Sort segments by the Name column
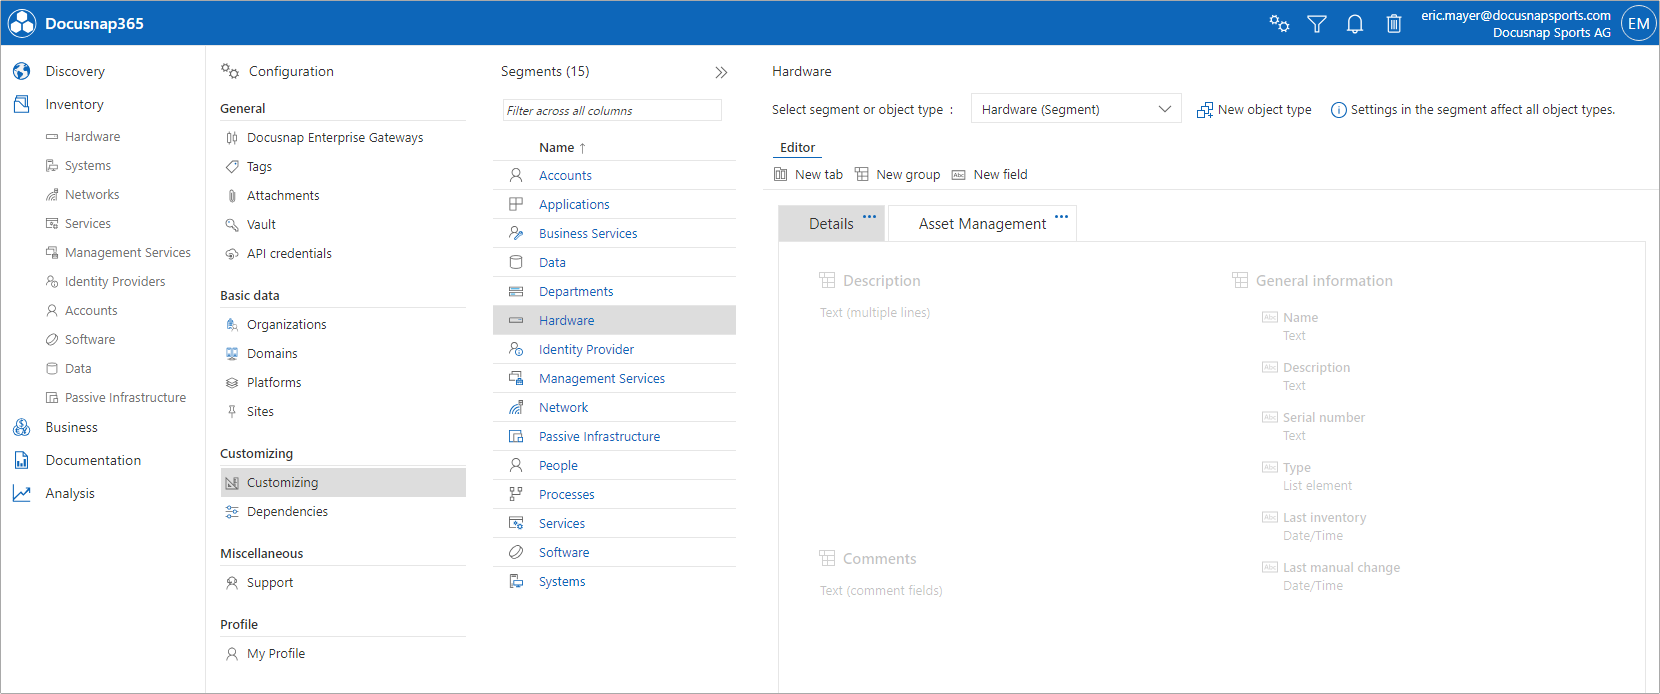This screenshot has height=694, width=1660. (562, 148)
